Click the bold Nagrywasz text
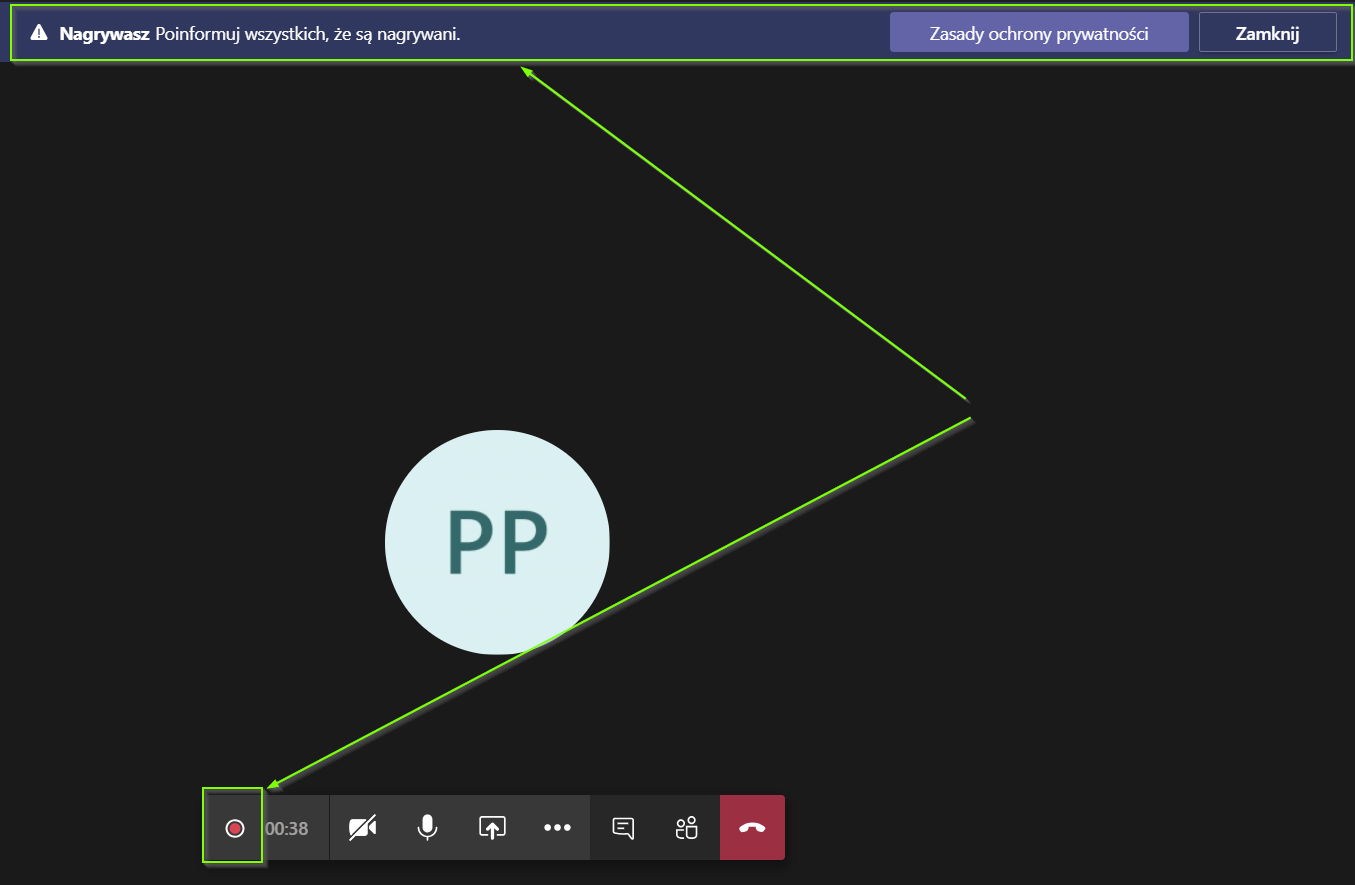 coord(104,33)
